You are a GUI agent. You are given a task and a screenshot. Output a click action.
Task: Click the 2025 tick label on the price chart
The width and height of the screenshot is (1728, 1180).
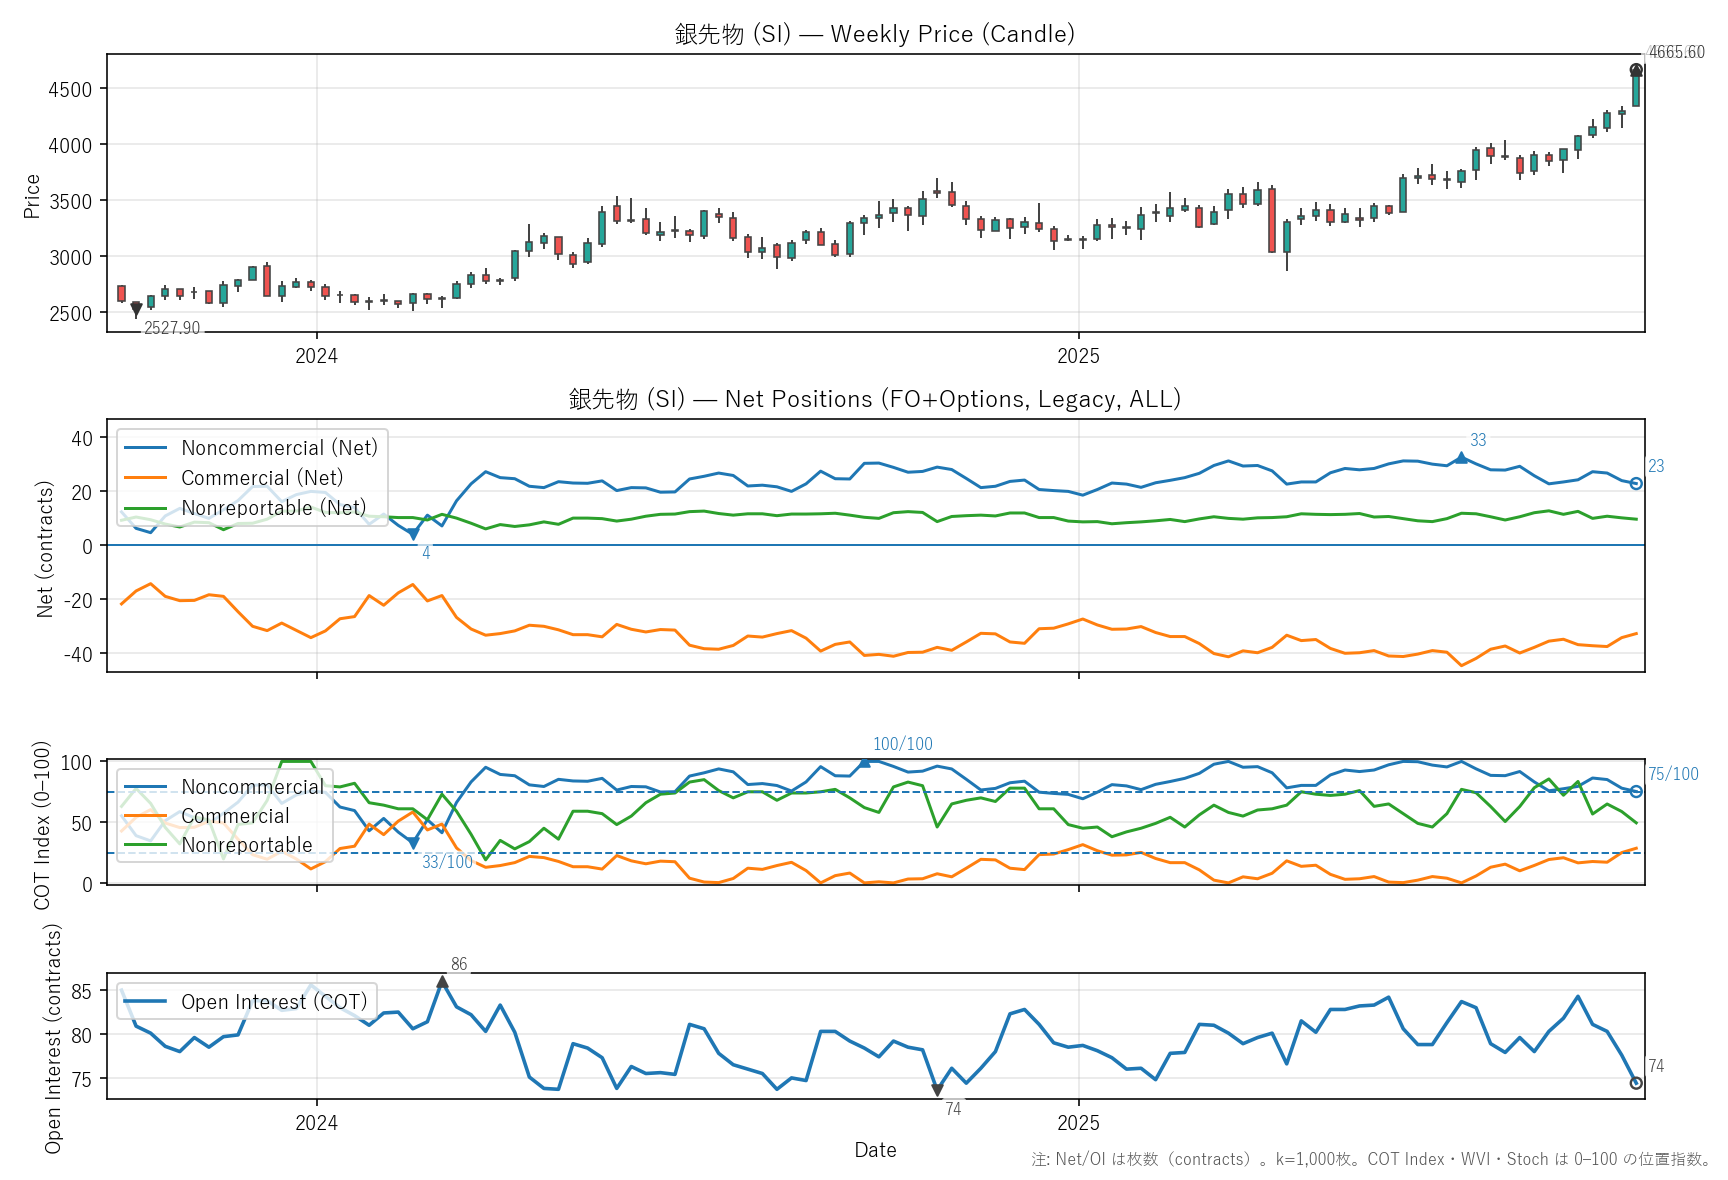pyautogui.click(x=1078, y=356)
